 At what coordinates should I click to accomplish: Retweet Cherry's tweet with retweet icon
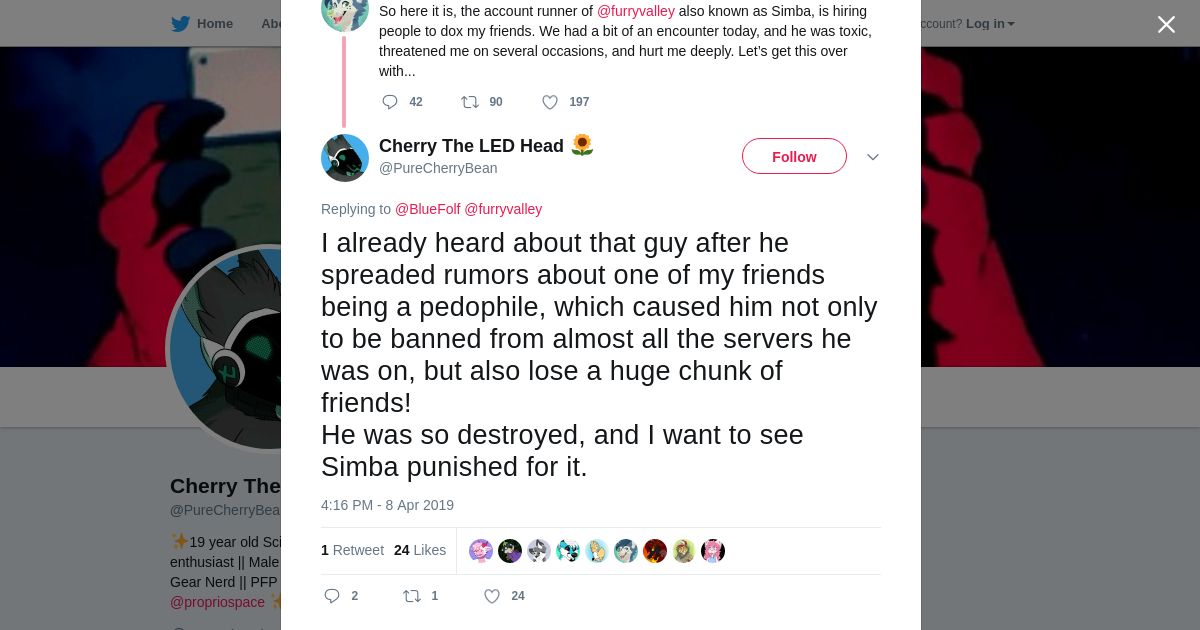point(412,596)
